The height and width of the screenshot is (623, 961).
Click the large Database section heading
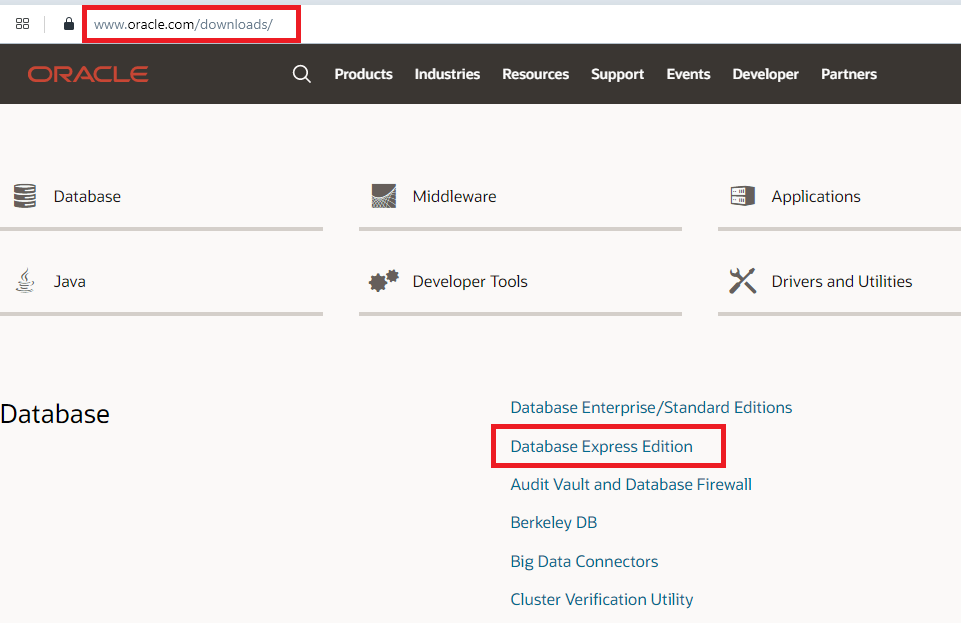(55, 414)
